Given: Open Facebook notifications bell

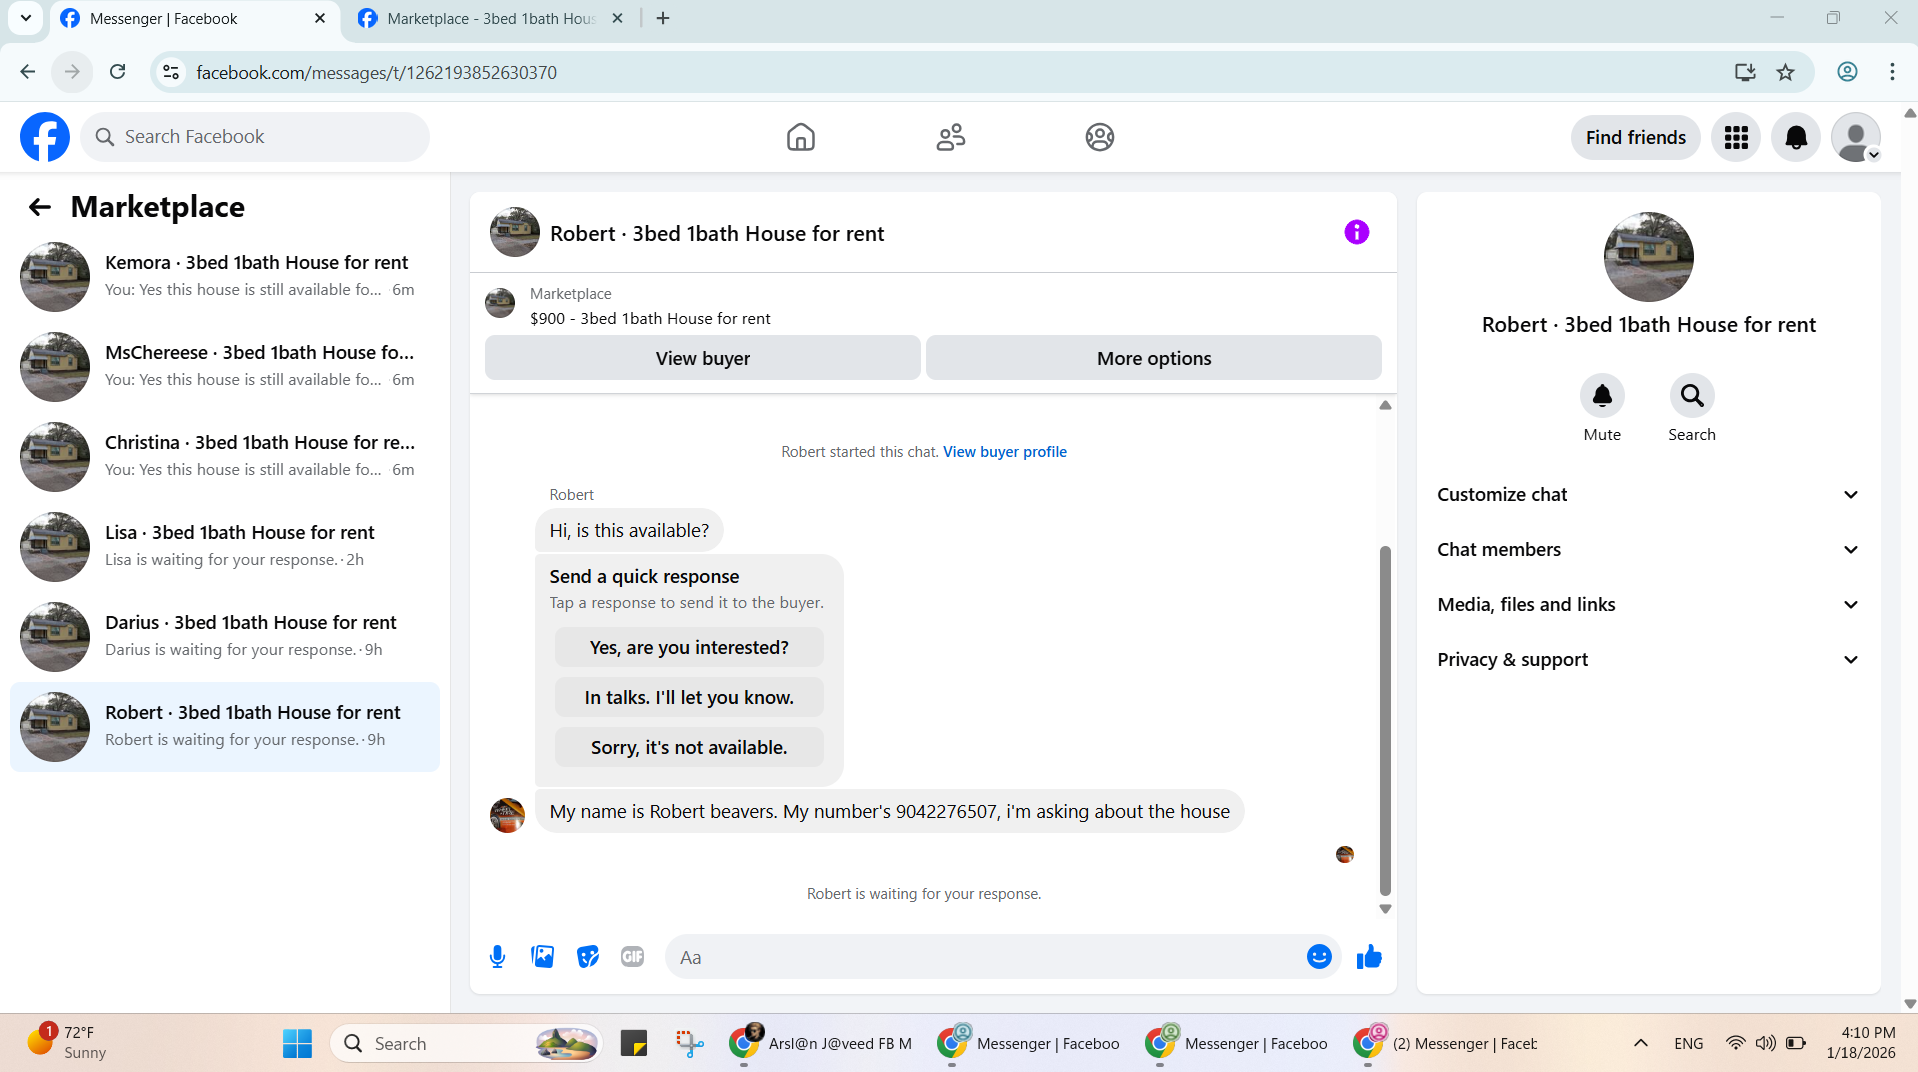Looking at the screenshot, I should [1796, 137].
